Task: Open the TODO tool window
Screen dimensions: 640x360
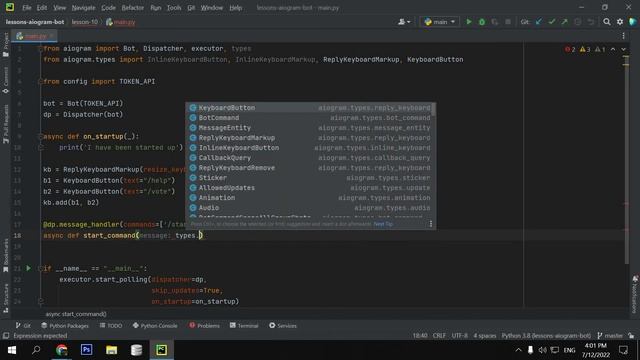Action: [x=111, y=326]
